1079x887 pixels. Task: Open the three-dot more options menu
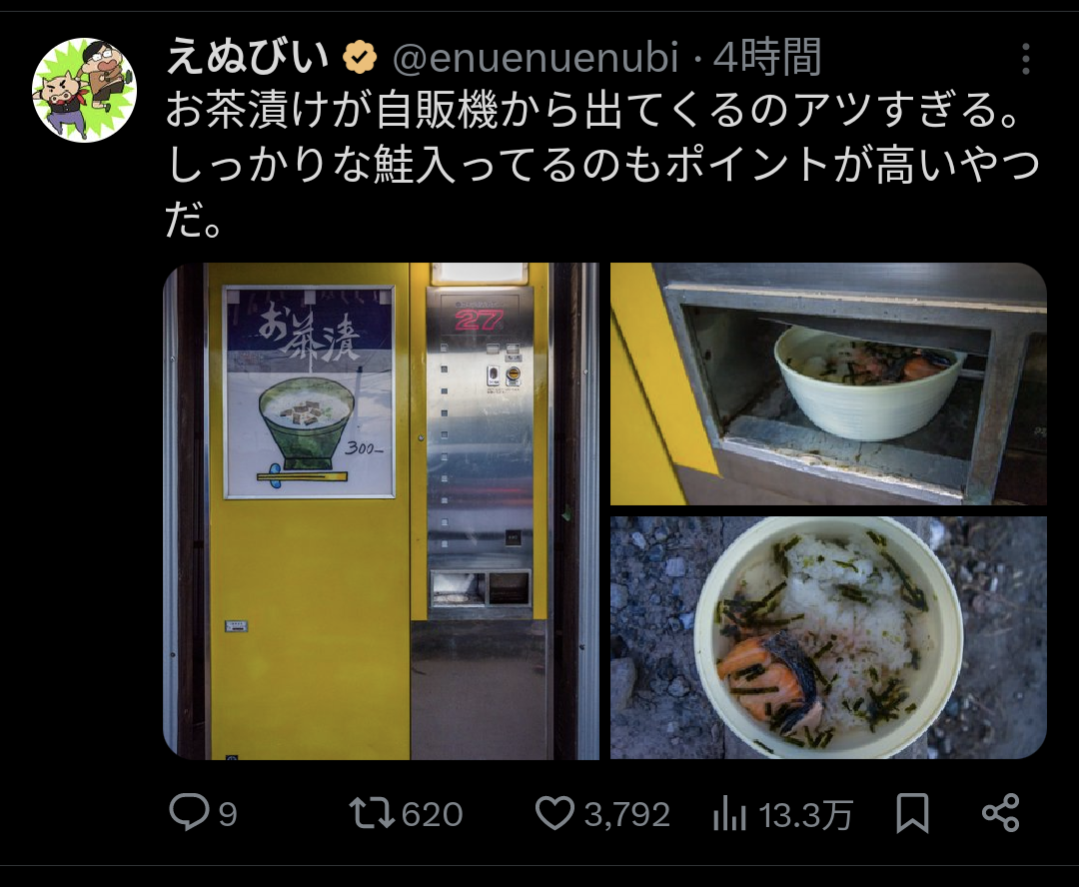click(1025, 58)
